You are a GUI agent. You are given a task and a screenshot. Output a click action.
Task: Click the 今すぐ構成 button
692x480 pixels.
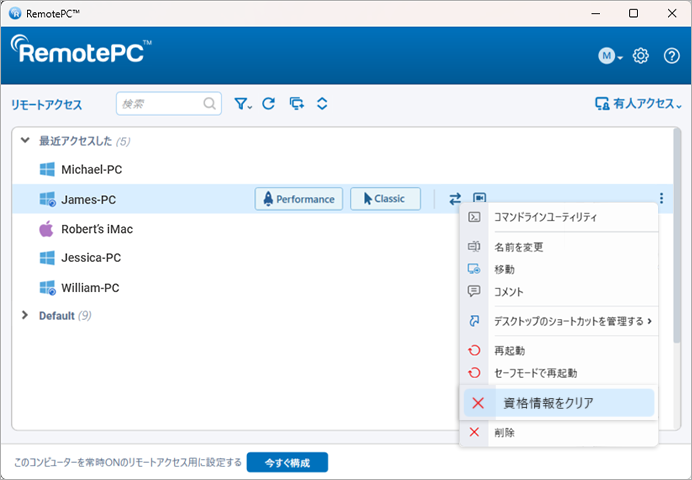pos(287,462)
